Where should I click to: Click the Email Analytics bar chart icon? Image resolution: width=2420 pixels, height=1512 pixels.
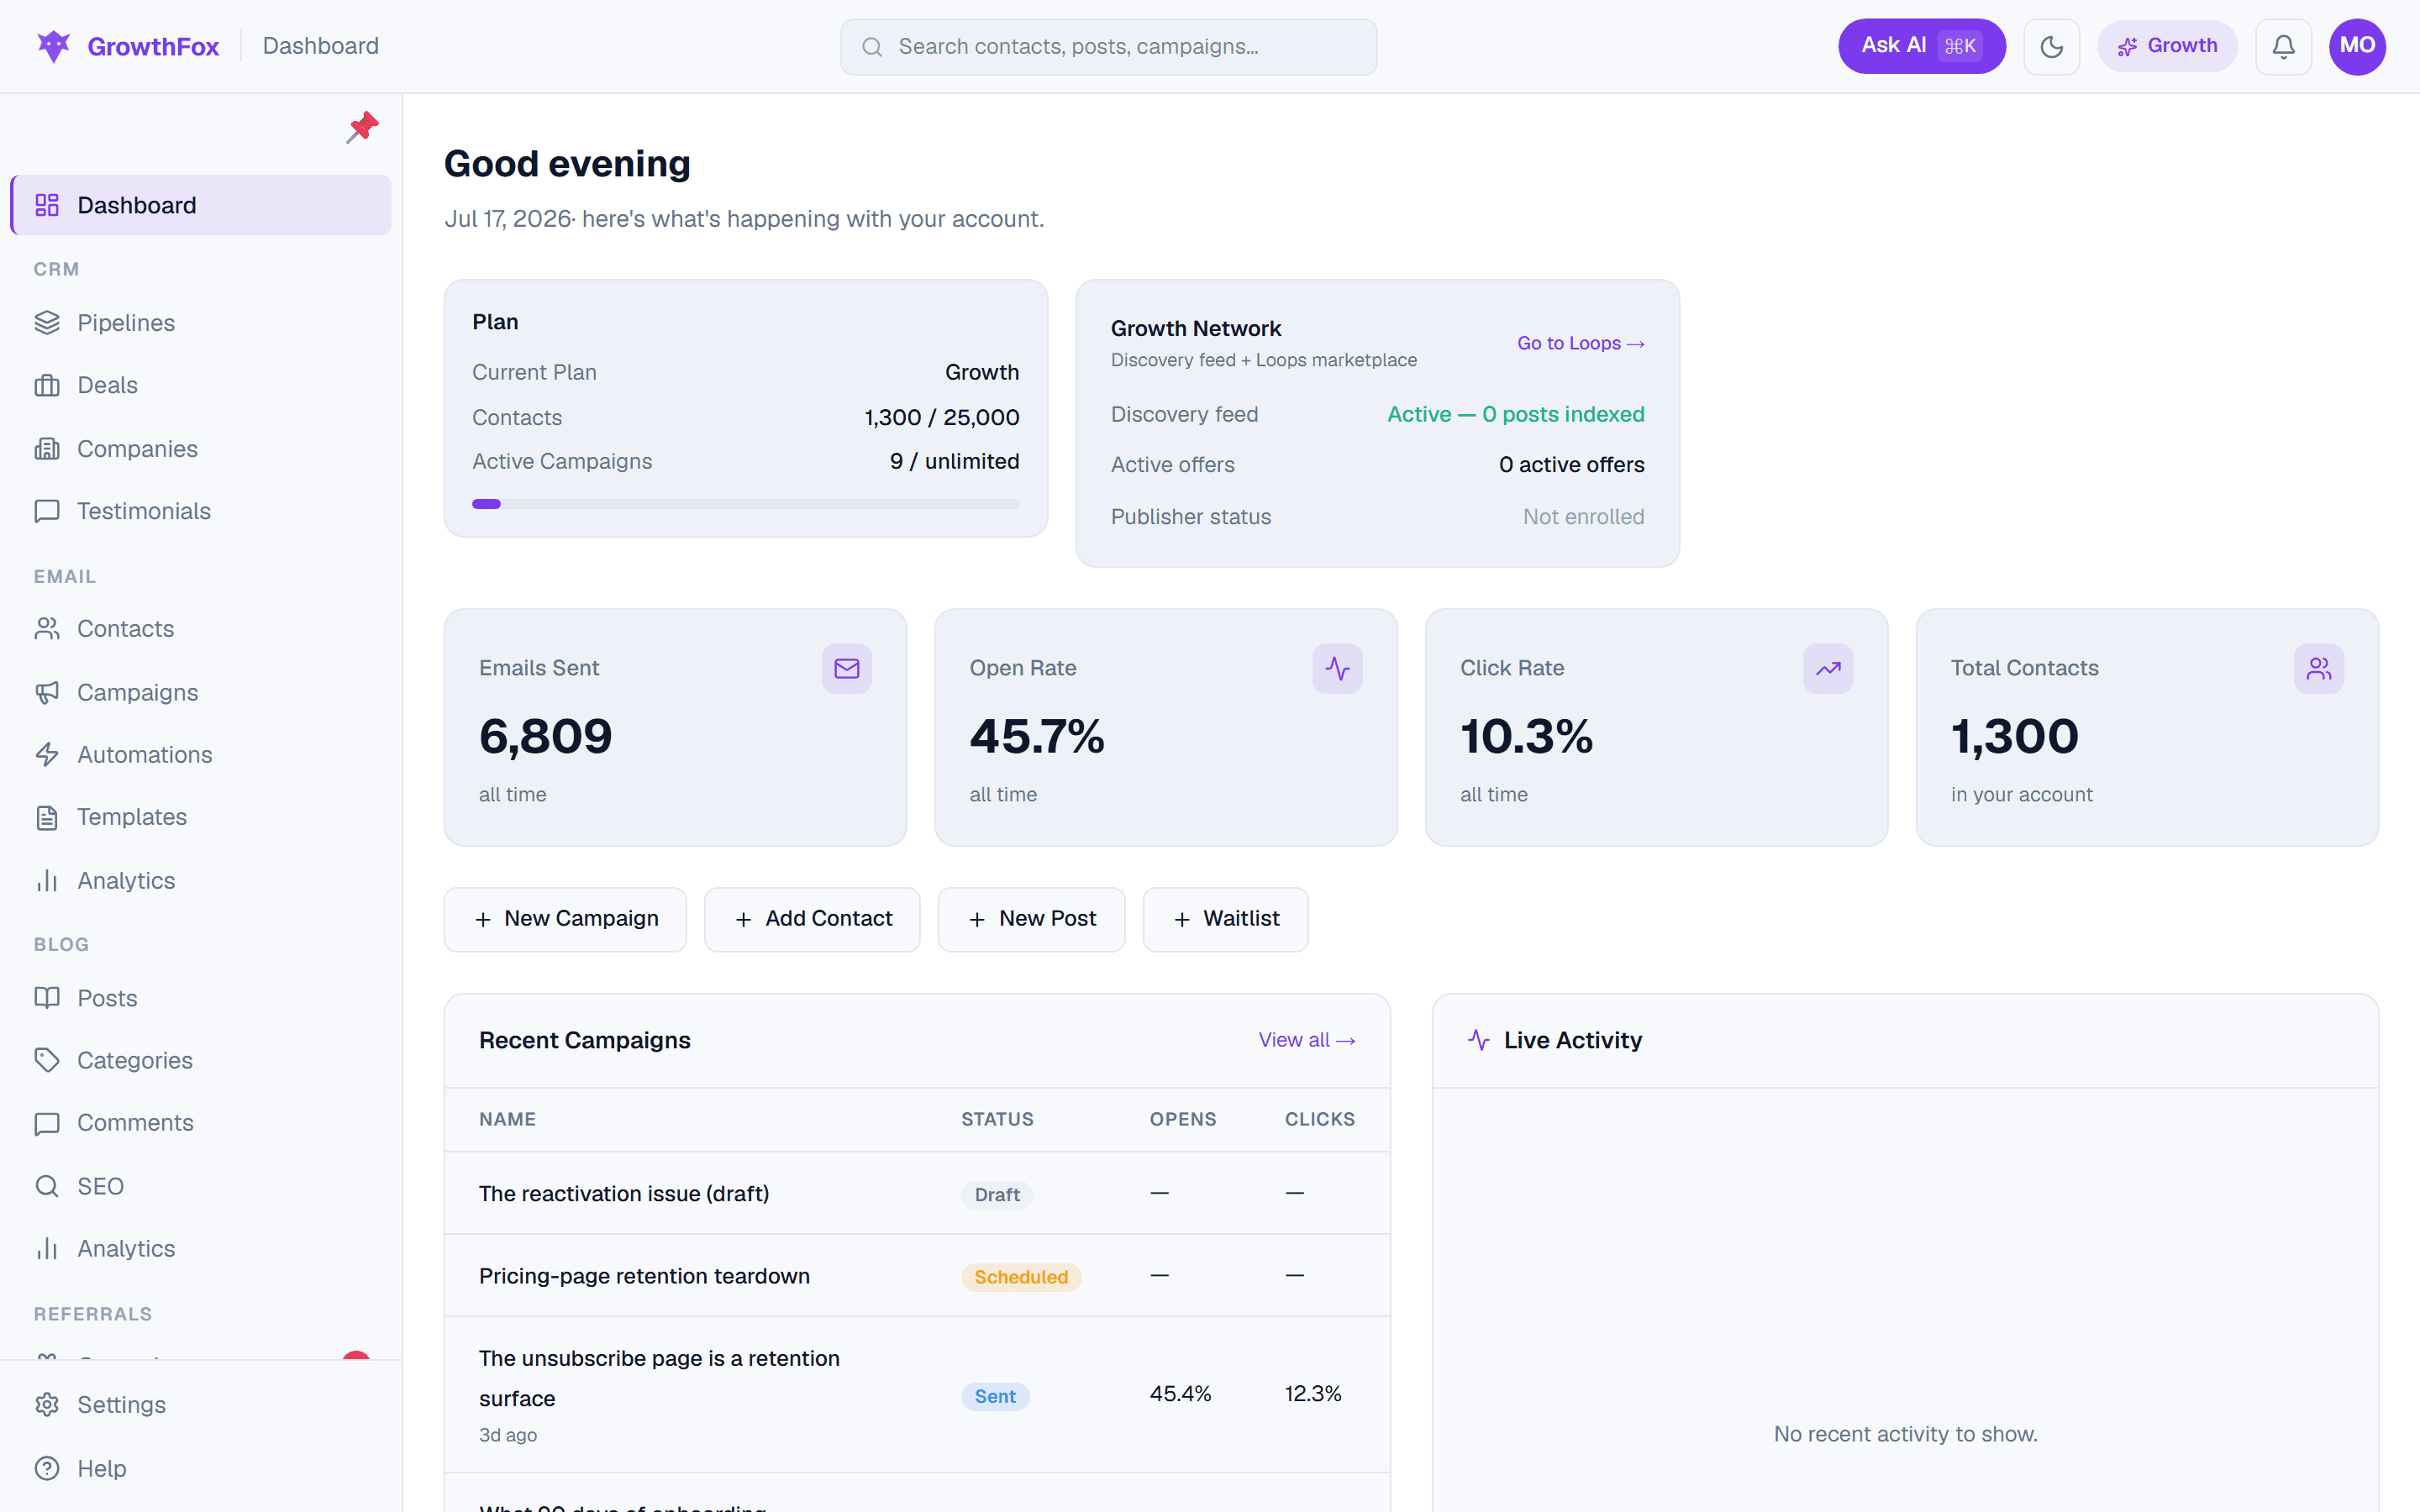(47, 881)
